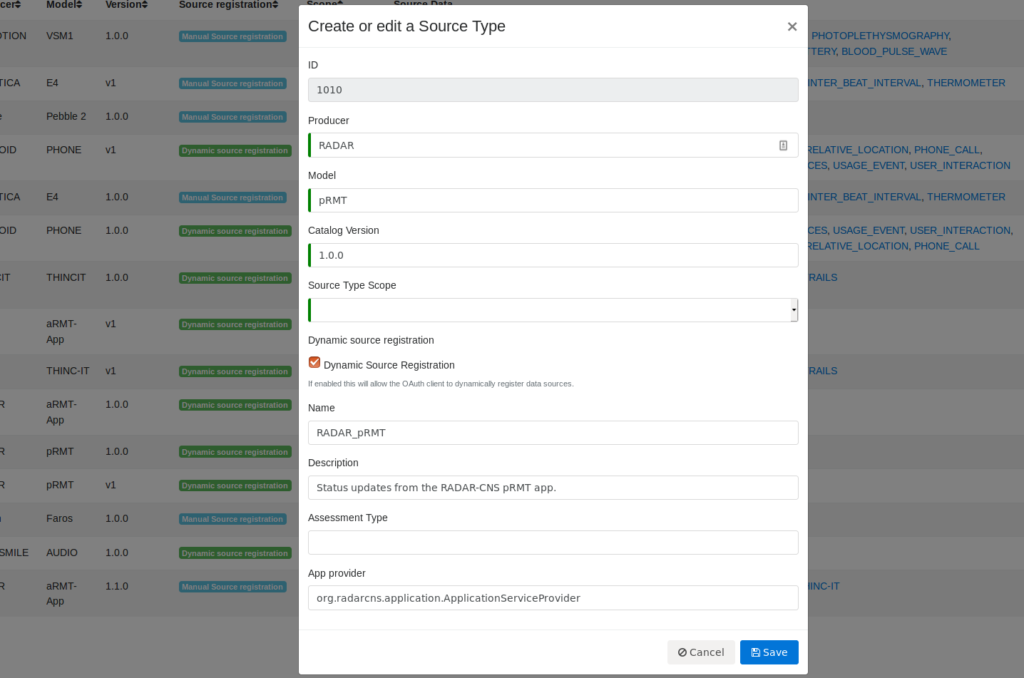Image resolution: width=1024 pixels, height=678 pixels.
Task: Sort background table by Version column
Action: click(x=127, y=5)
